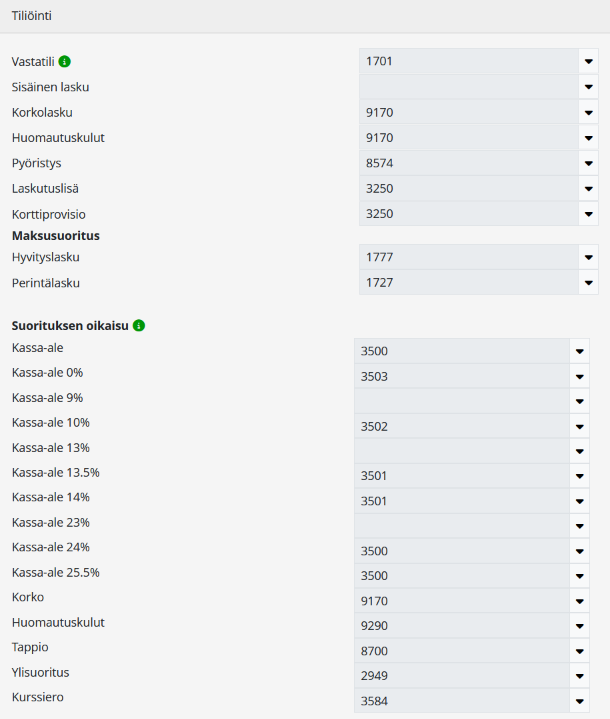
Task: Click the Tiliöinti section header
Action: click(32, 16)
